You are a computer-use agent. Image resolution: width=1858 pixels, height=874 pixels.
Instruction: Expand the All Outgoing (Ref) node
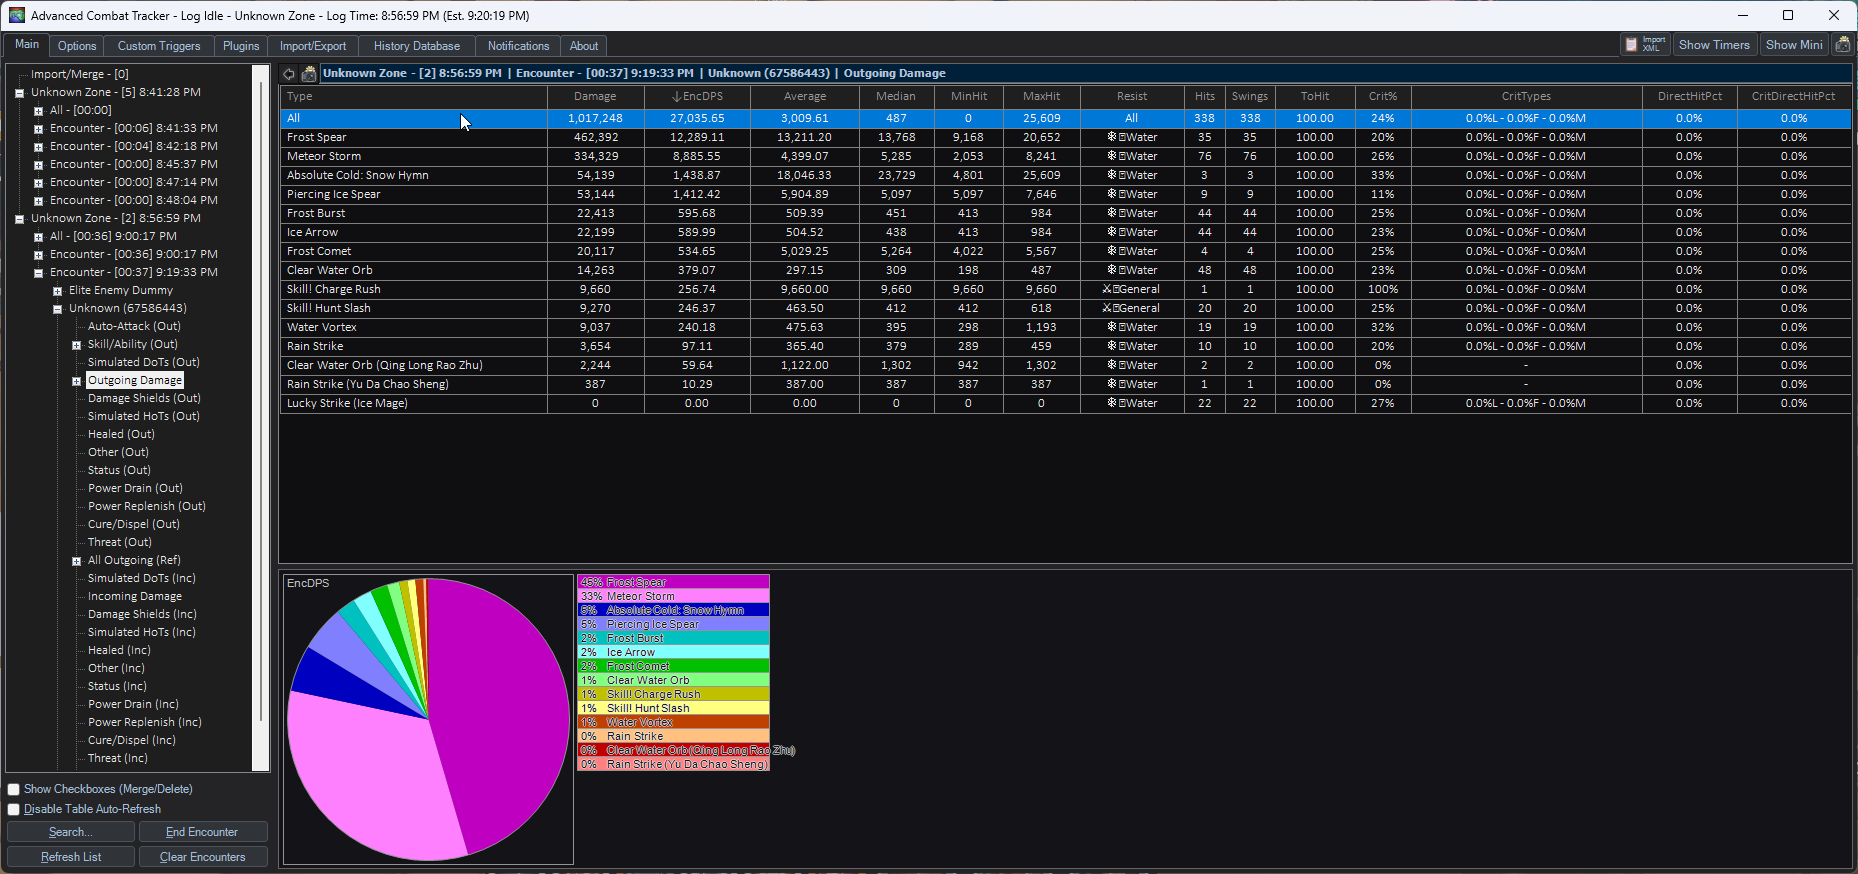tap(76, 561)
